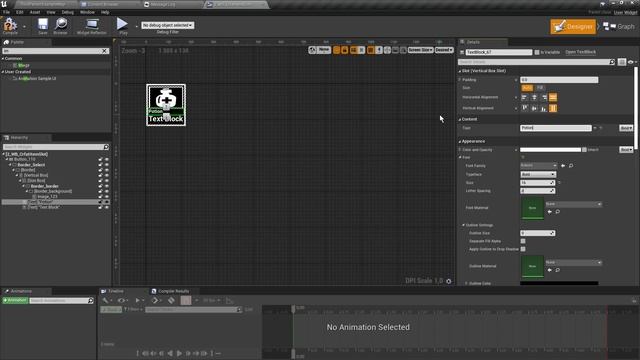Set vertical alignment to top
This screenshot has width=640, height=360.
pyautogui.click(x=524, y=108)
